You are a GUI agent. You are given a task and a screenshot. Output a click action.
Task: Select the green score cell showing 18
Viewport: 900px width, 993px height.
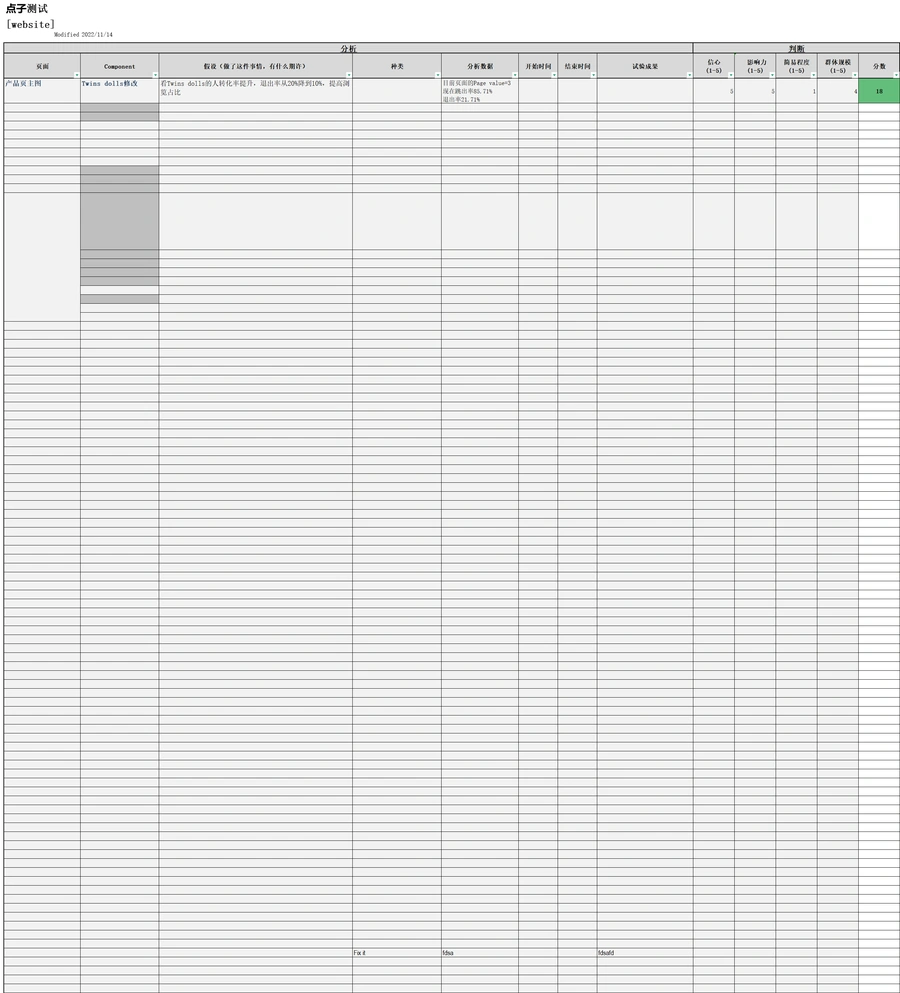(x=879, y=91)
